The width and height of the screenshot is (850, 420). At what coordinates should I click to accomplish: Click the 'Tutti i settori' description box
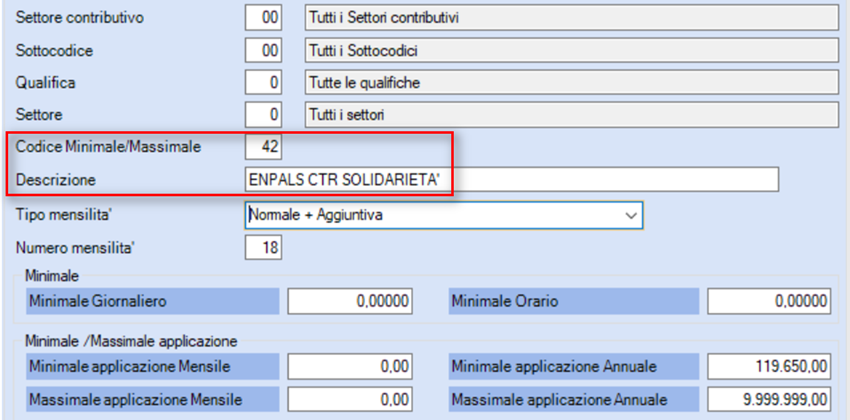click(x=572, y=115)
